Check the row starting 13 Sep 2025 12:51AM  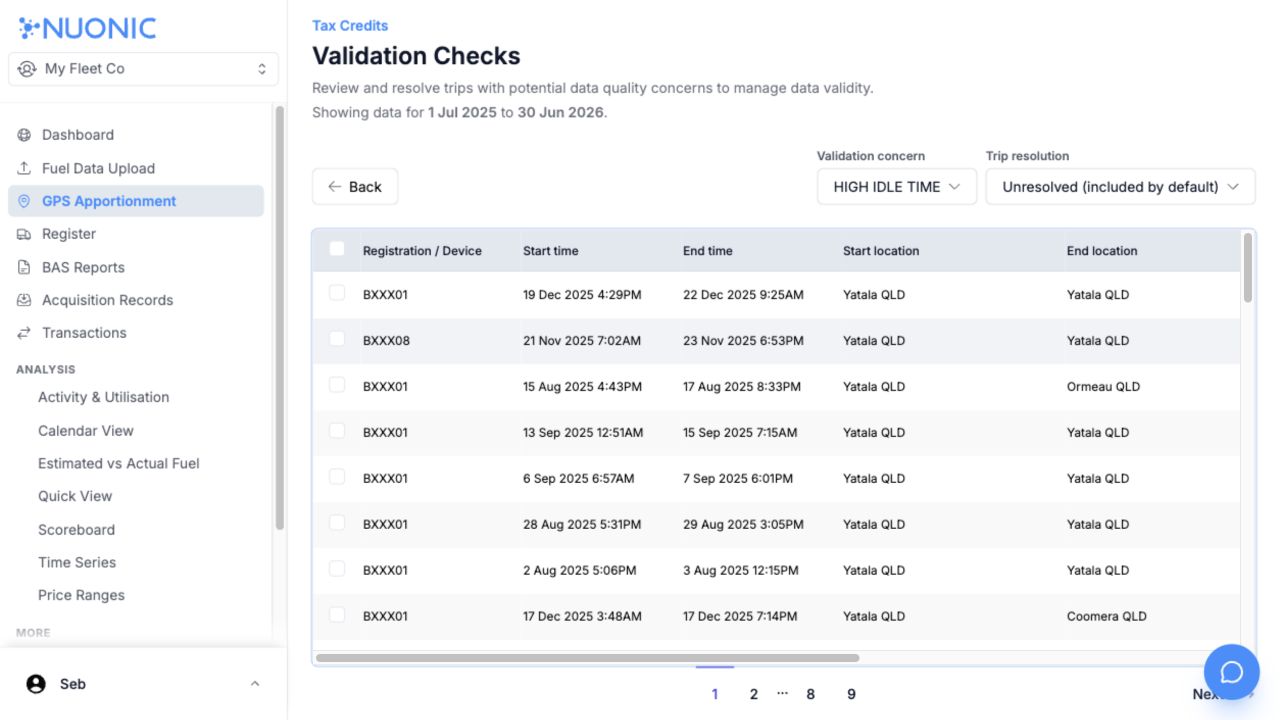click(337, 431)
